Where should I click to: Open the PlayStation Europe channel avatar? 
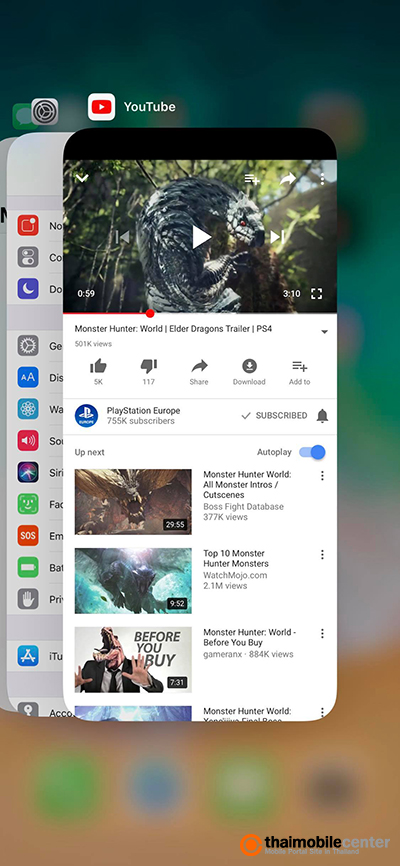(x=87, y=416)
